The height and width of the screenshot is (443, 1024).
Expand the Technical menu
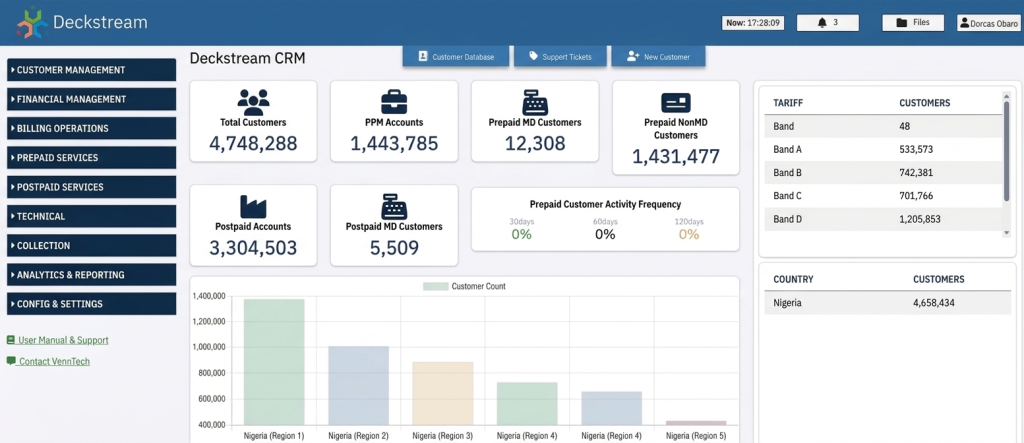91,216
